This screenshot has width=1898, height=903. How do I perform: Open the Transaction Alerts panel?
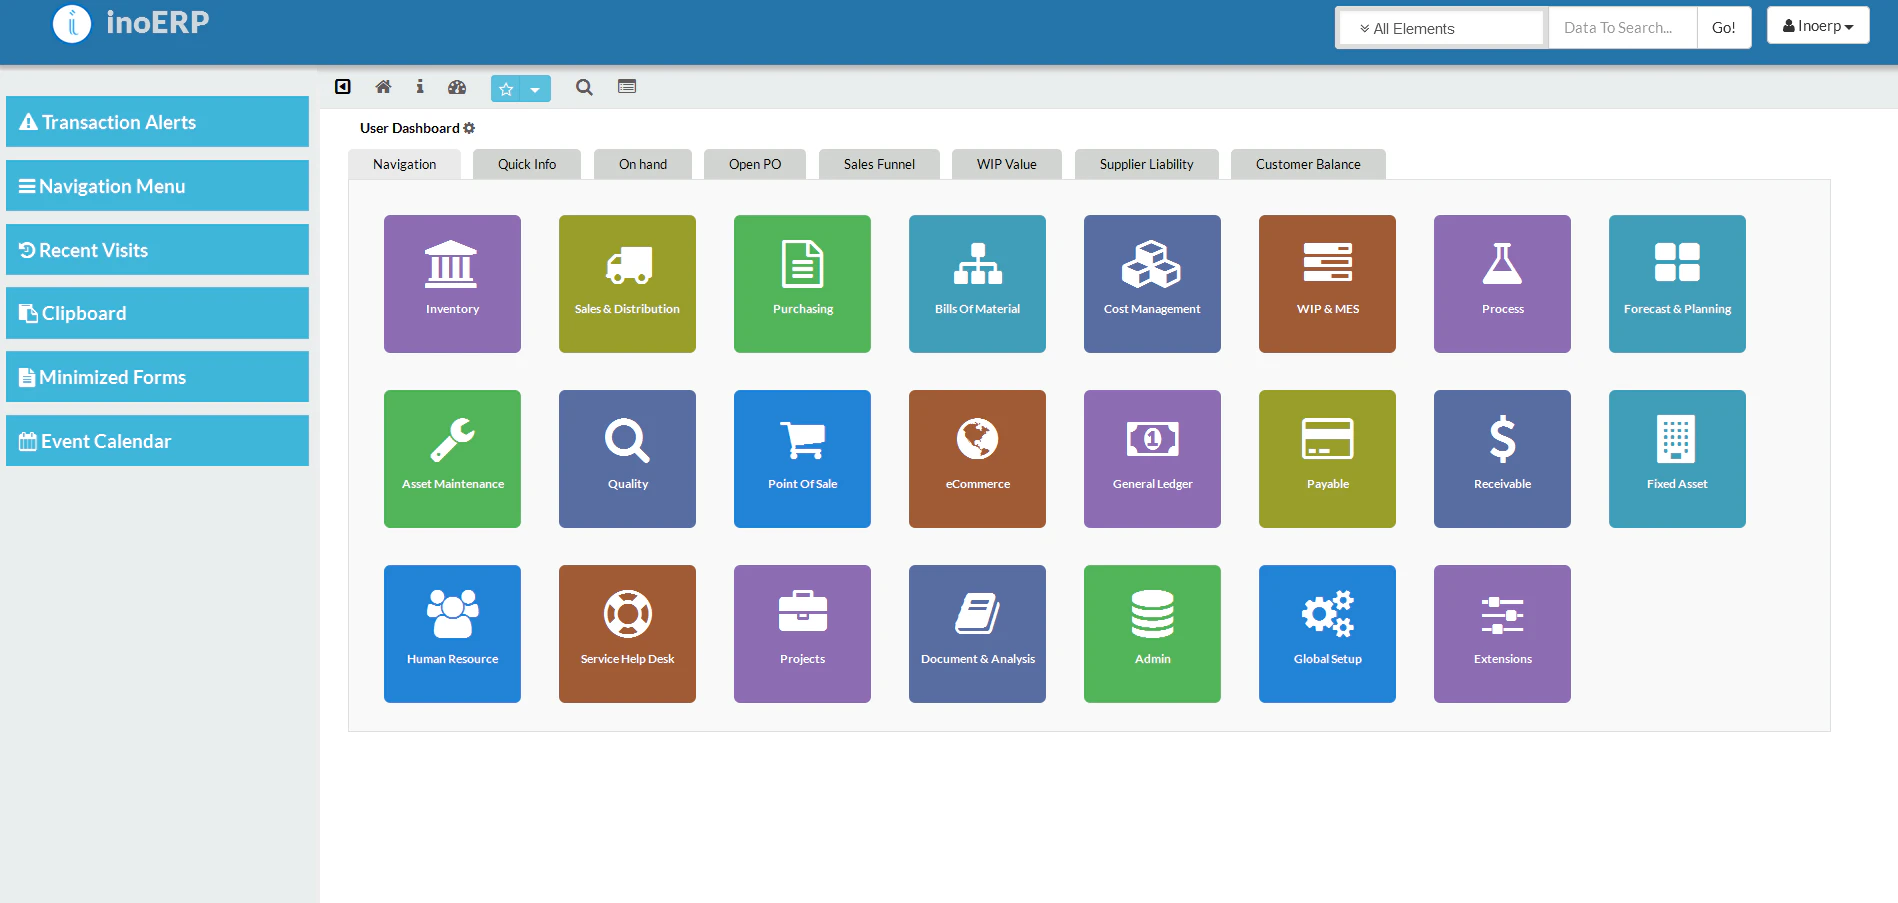tap(157, 122)
